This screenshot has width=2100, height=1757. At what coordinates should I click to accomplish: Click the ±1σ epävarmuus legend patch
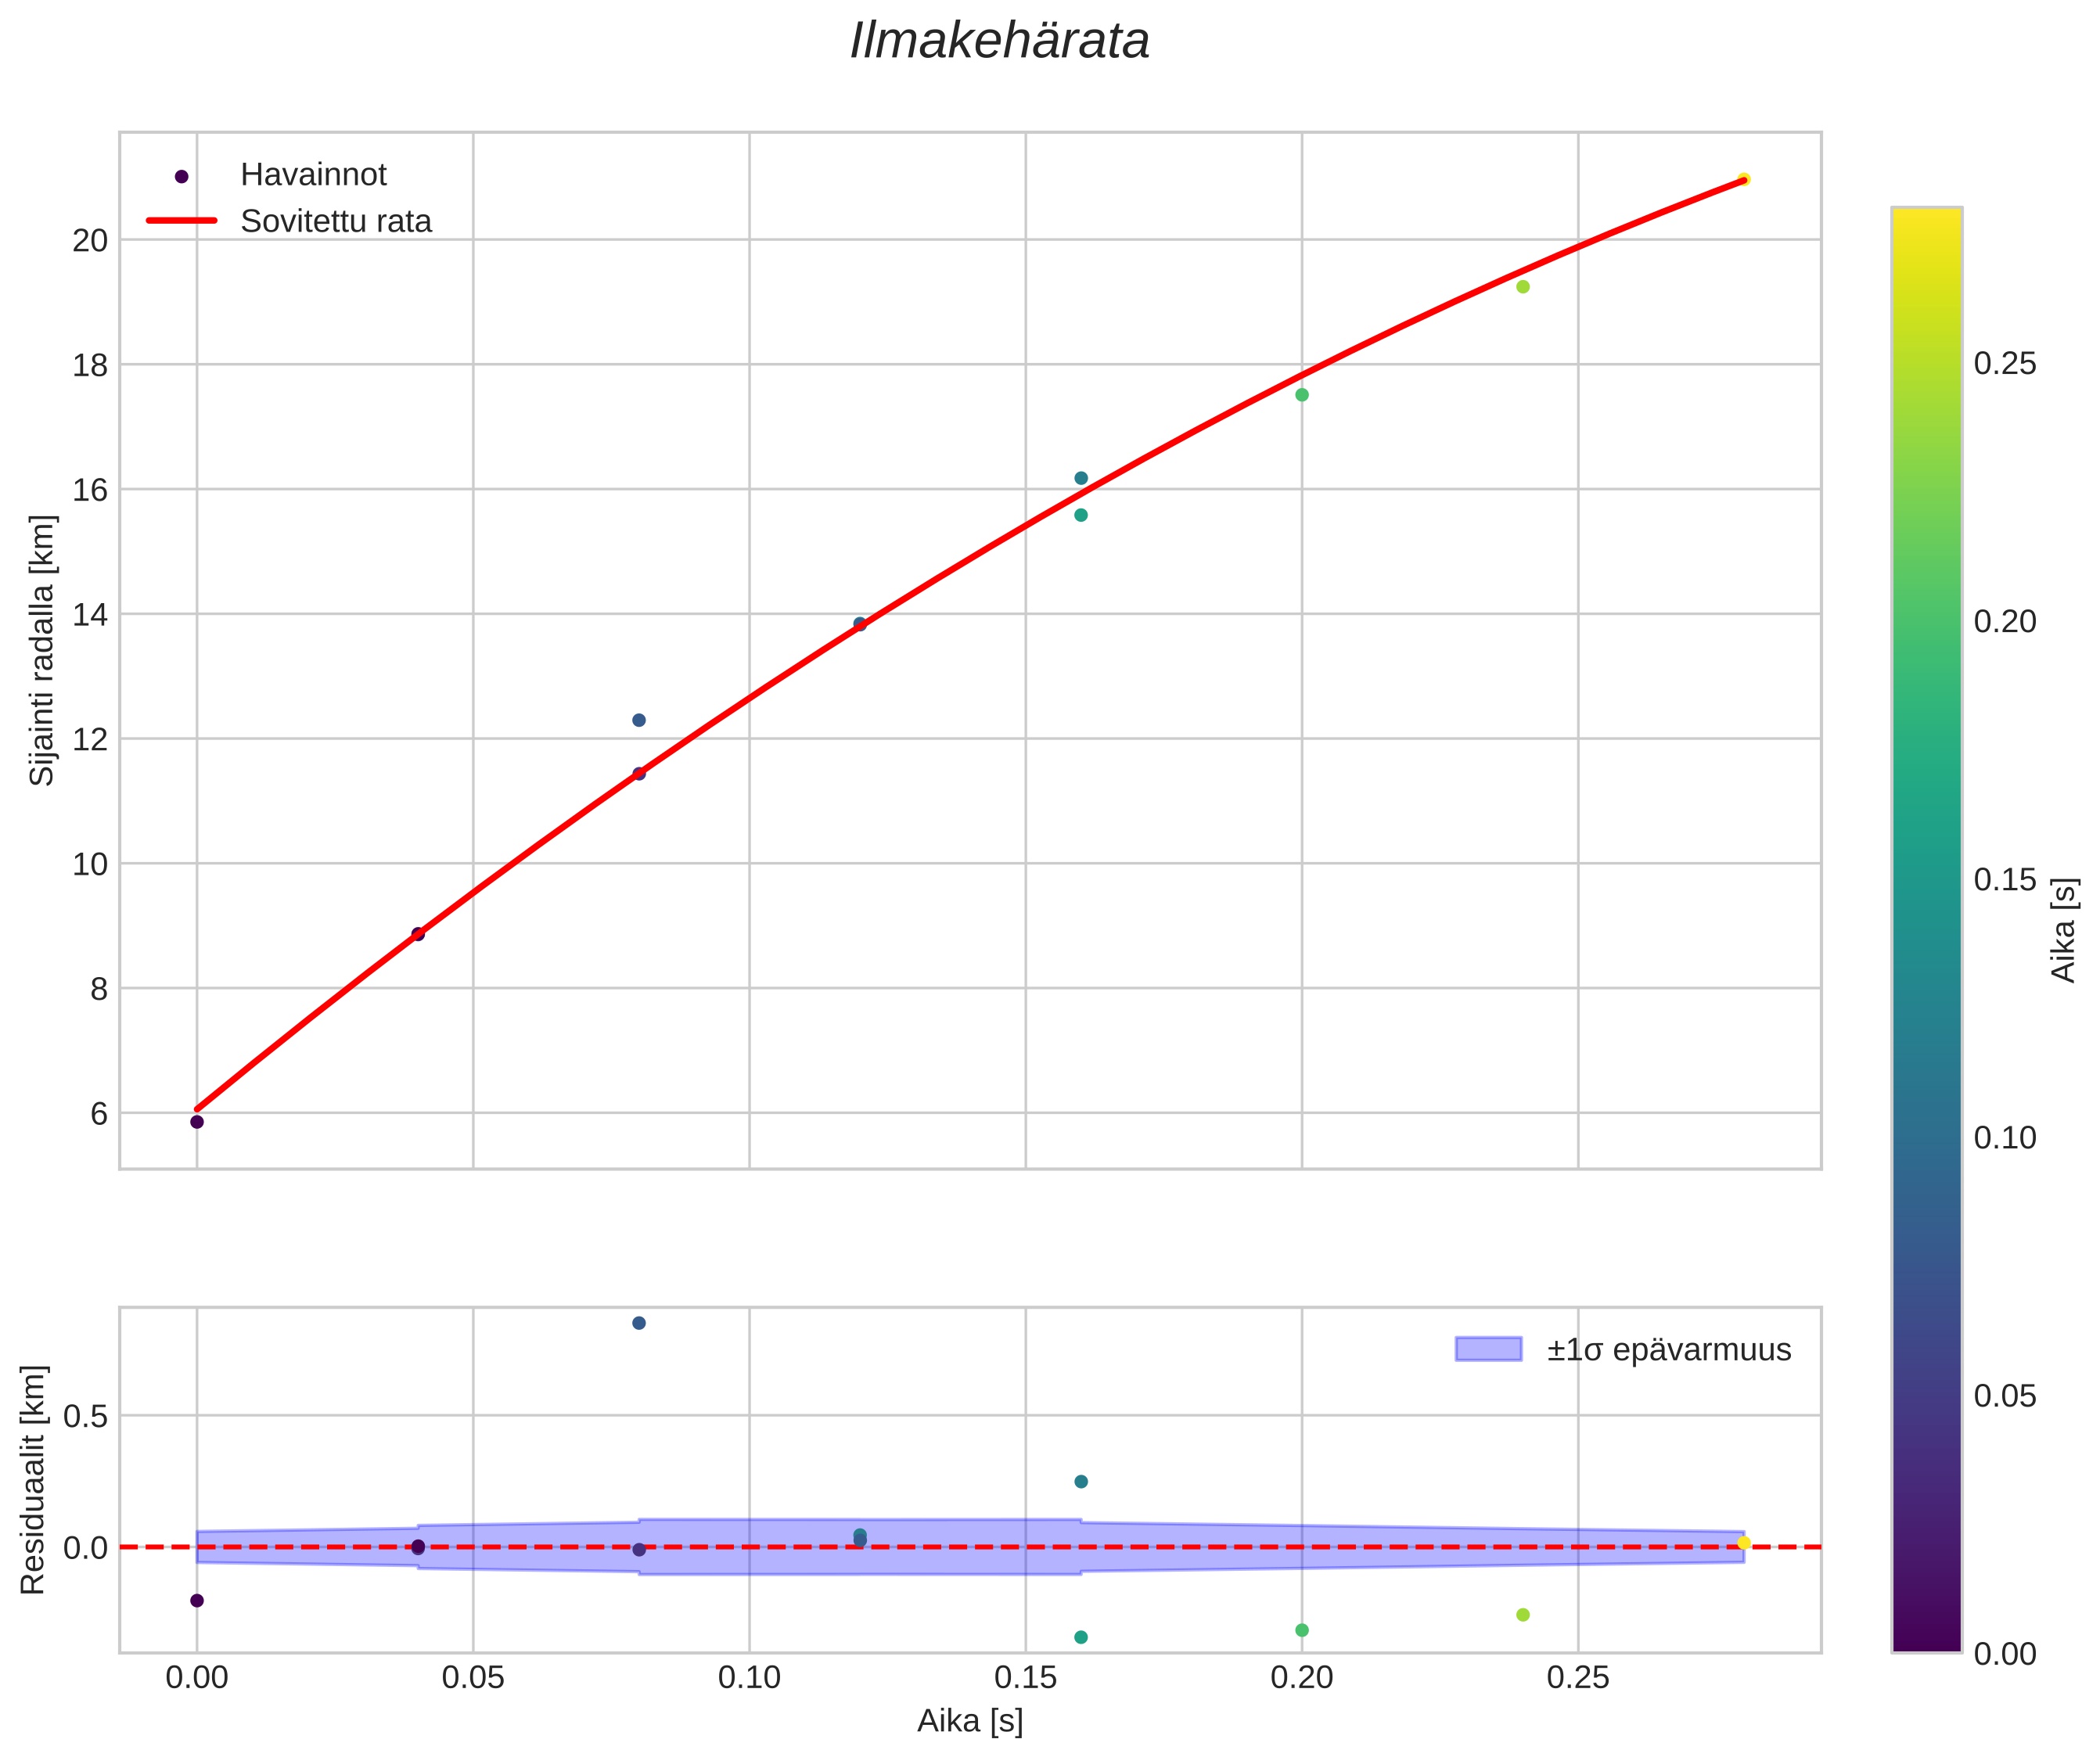(1488, 1349)
